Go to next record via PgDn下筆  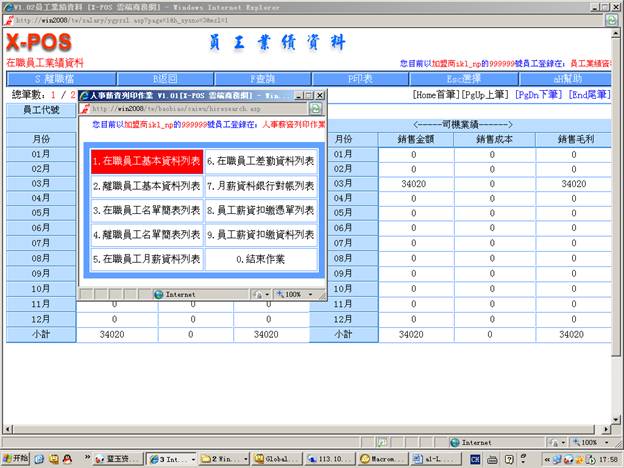point(538,95)
